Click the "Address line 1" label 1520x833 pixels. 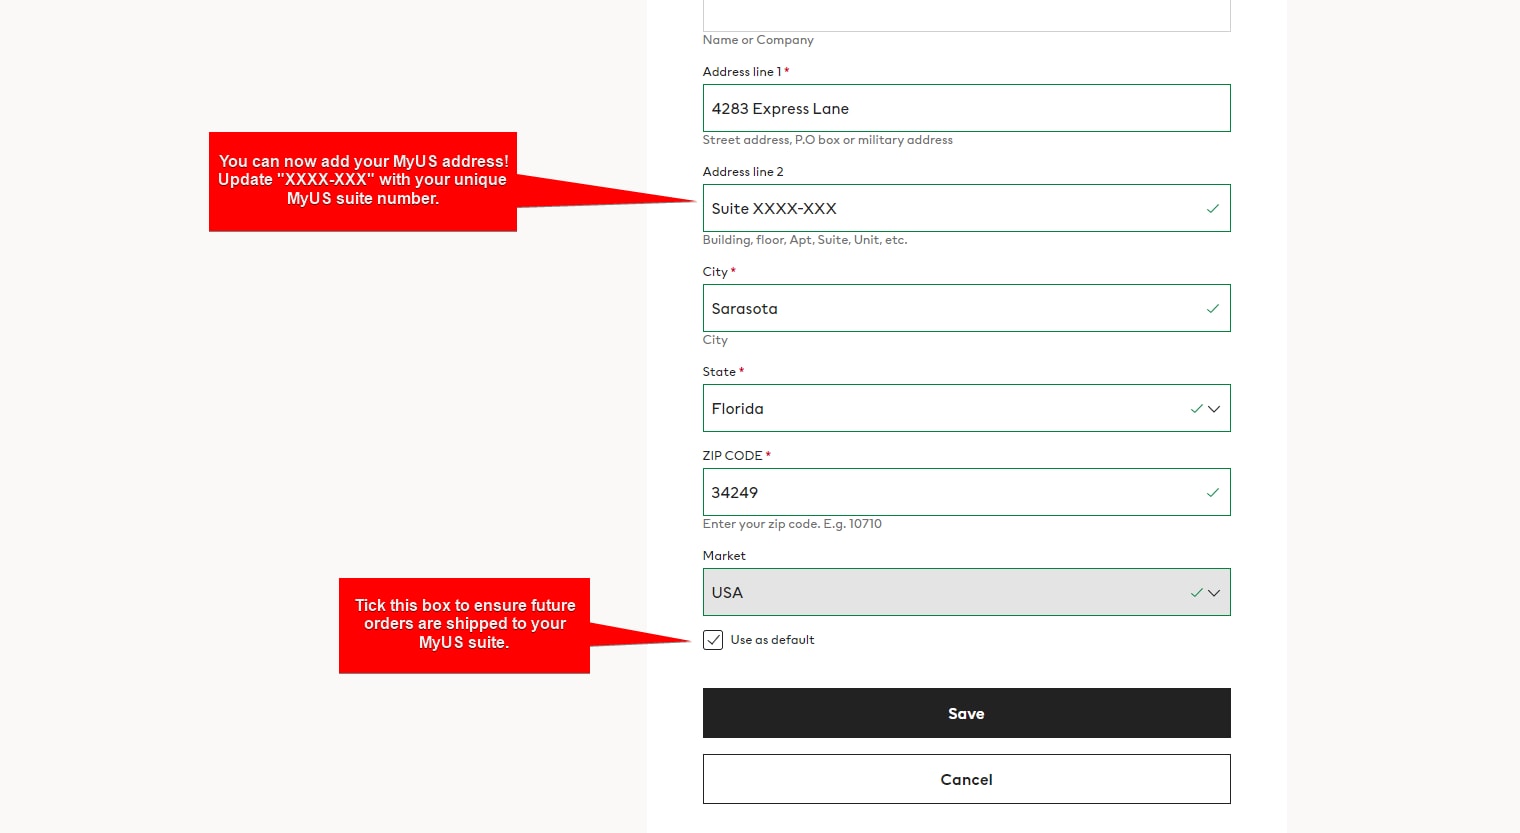coord(742,72)
